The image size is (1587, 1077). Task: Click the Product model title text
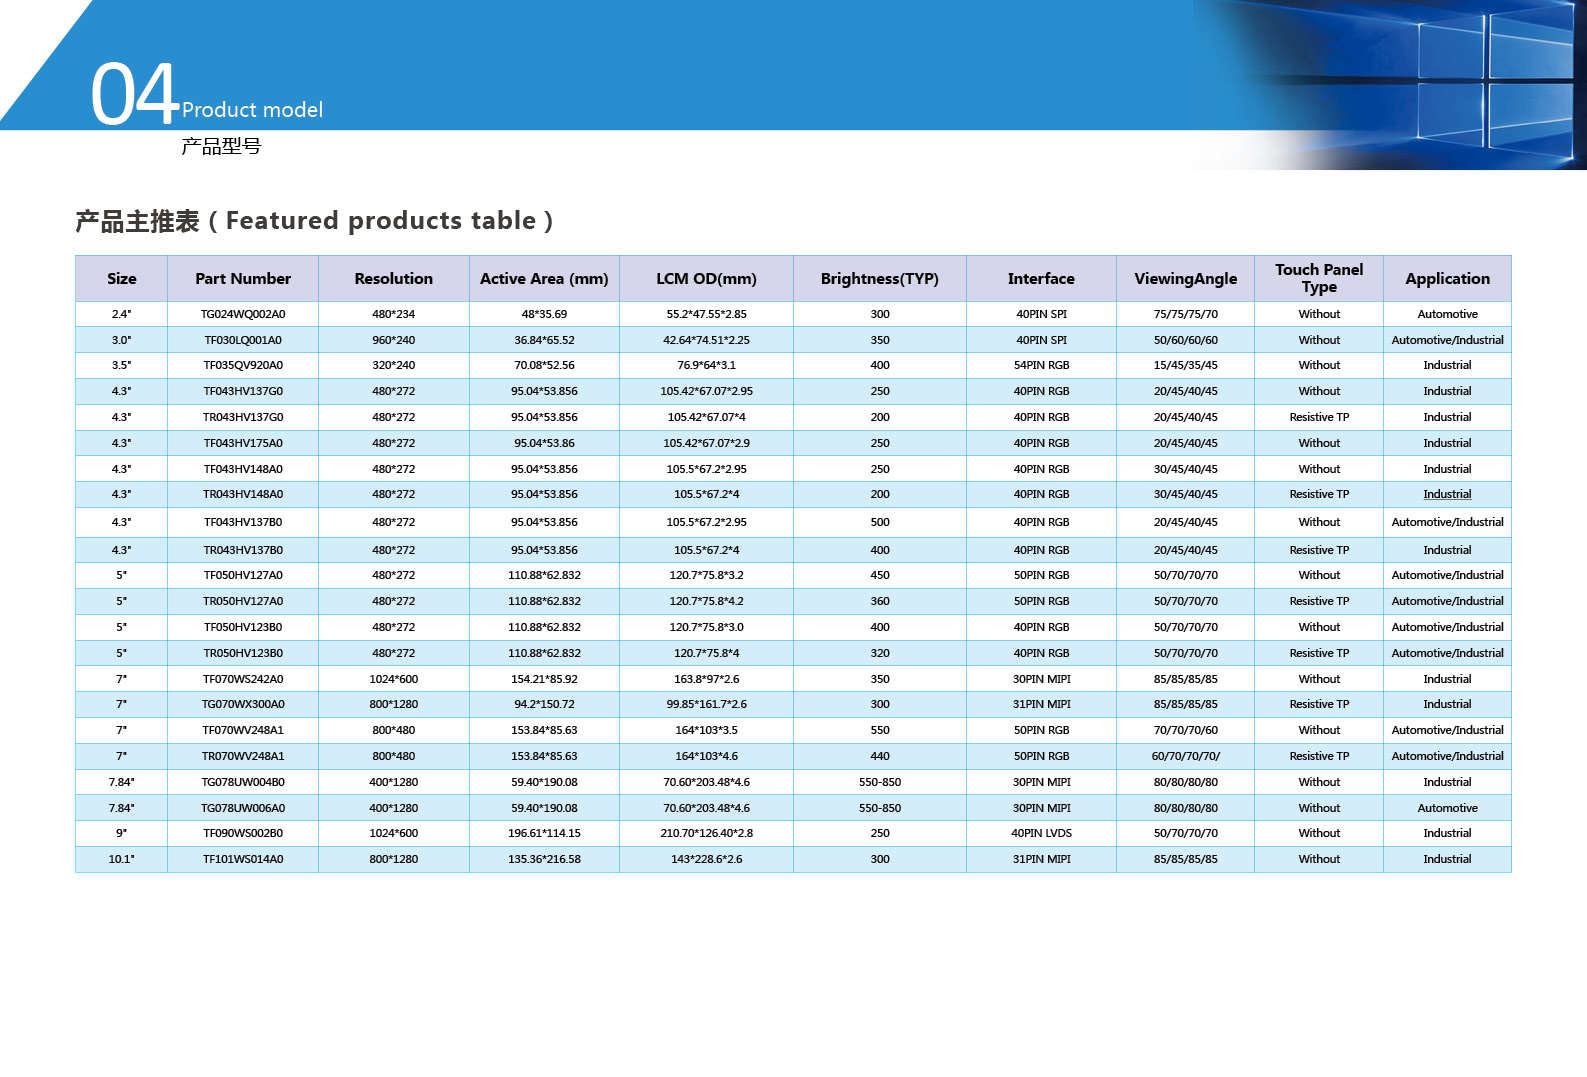(252, 110)
